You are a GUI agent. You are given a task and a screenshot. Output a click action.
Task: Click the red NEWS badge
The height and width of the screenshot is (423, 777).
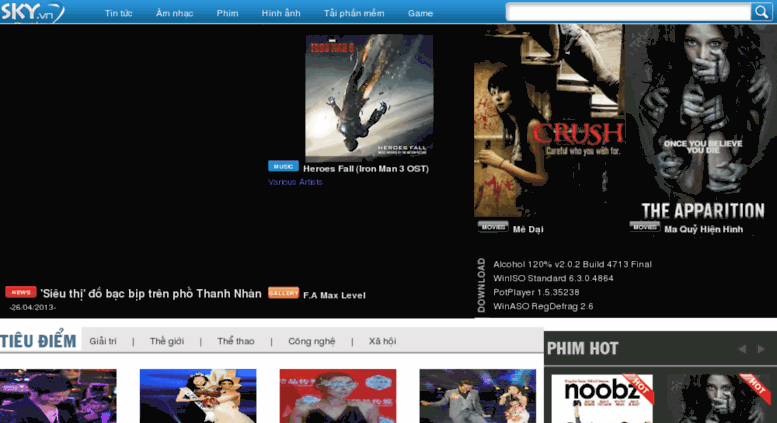(21, 292)
